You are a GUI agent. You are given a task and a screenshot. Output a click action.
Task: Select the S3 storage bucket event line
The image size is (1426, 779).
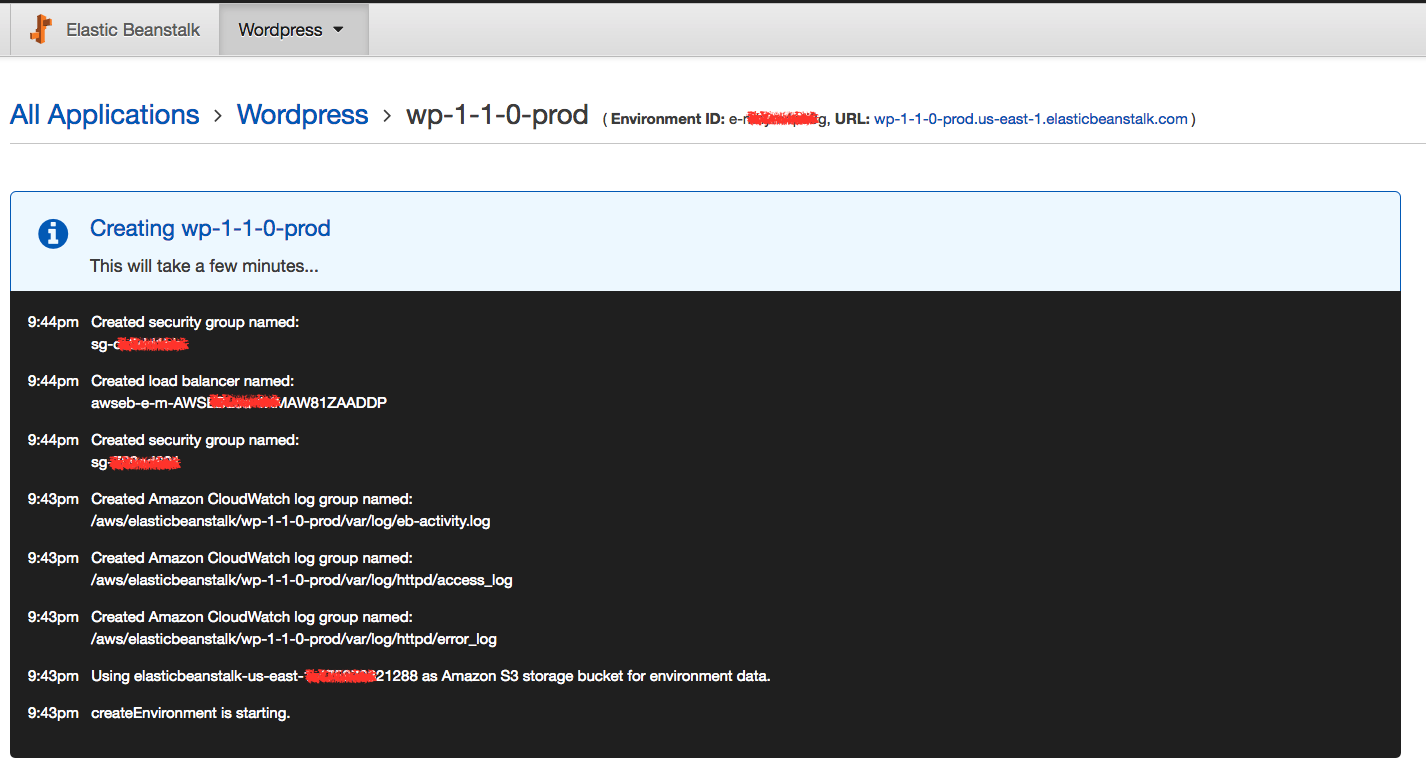(x=431, y=676)
